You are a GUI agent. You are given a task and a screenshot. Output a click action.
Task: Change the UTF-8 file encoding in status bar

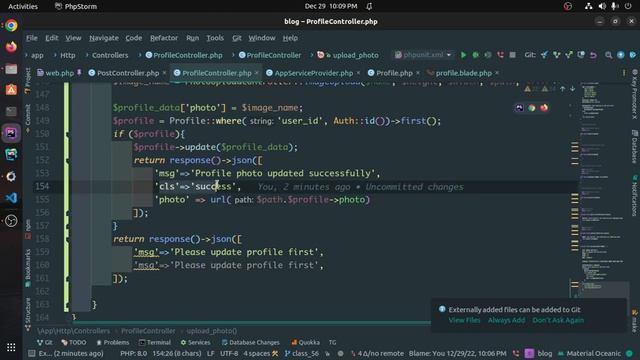point(229,353)
